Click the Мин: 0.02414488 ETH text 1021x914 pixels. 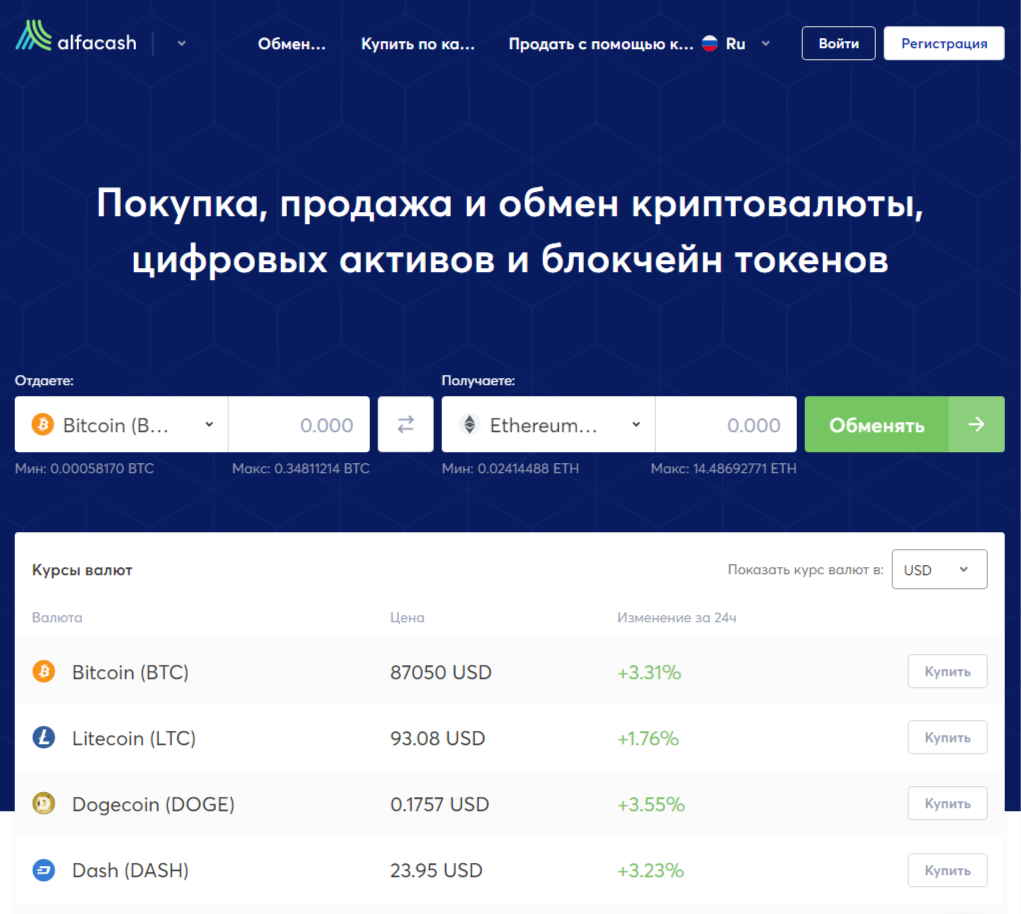tap(510, 469)
